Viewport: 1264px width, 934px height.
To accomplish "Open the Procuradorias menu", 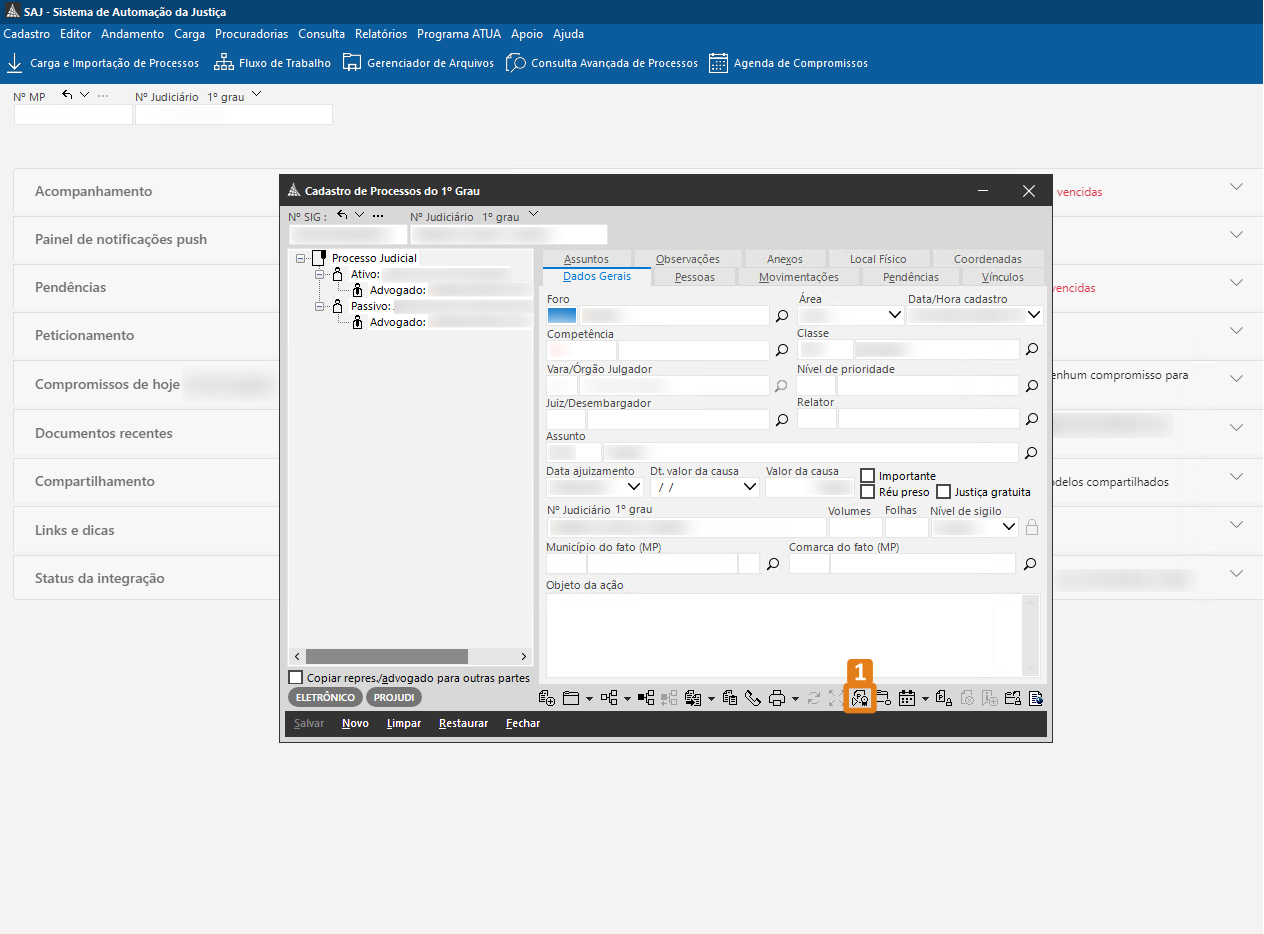I will point(251,34).
